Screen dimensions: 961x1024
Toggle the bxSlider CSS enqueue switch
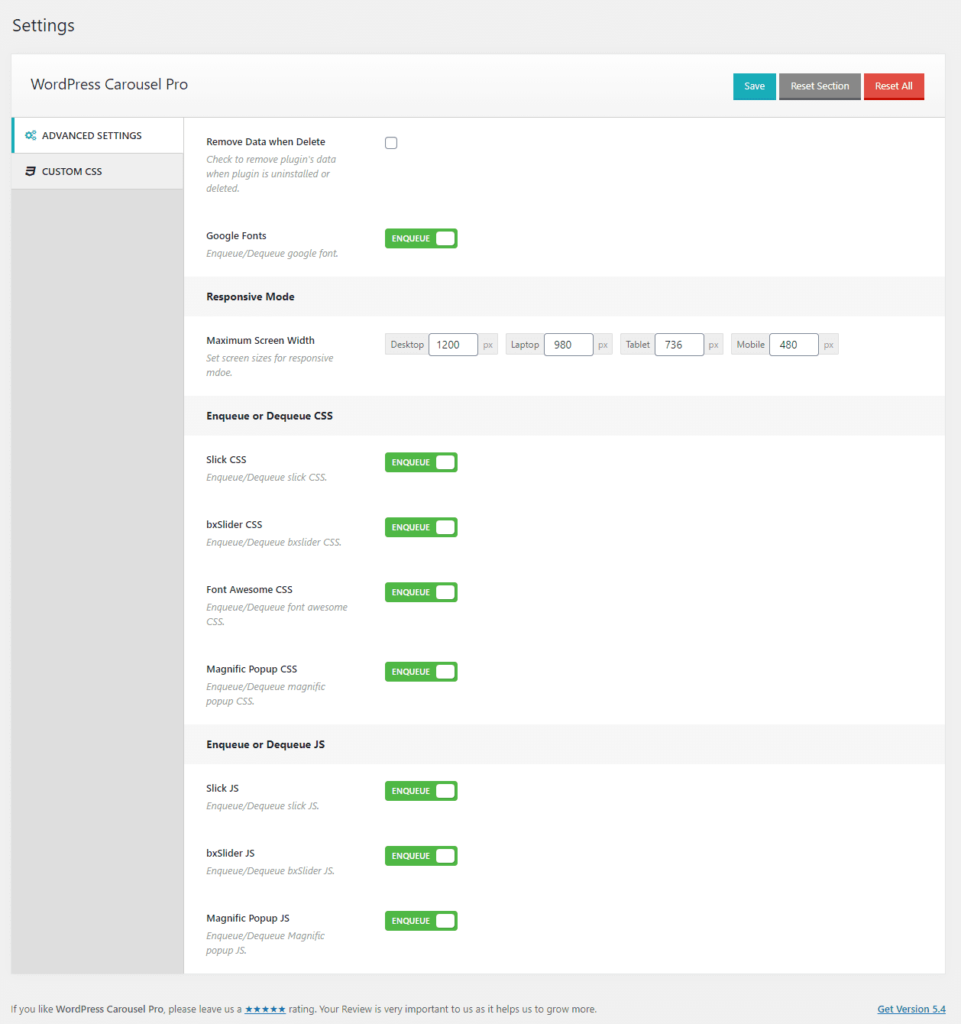click(420, 527)
